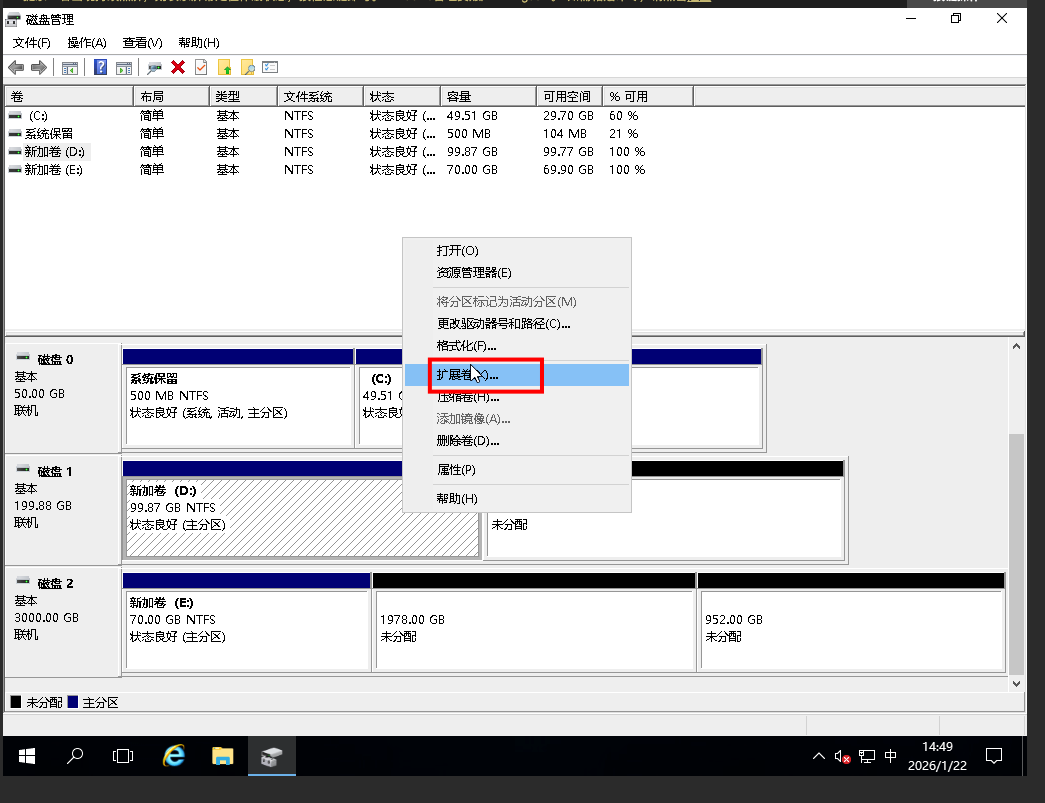Click the scroll-down arrow of the disk pane
Viewport: 1045px width, 803px height.
pos(1016,683)
